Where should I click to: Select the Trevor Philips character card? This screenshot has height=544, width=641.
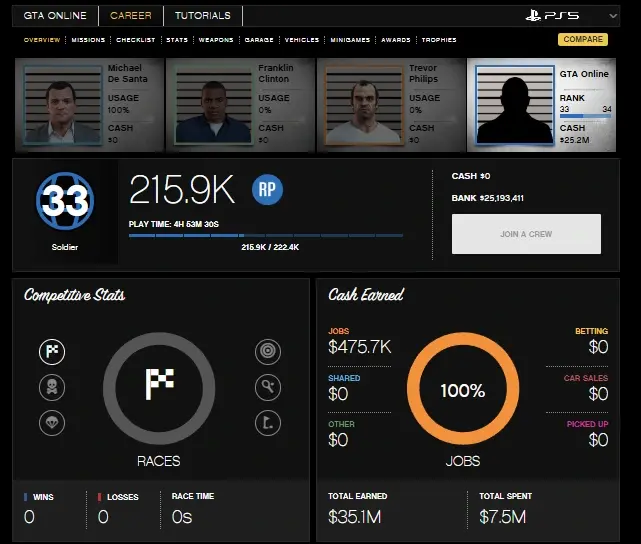(x=389, y=103)
